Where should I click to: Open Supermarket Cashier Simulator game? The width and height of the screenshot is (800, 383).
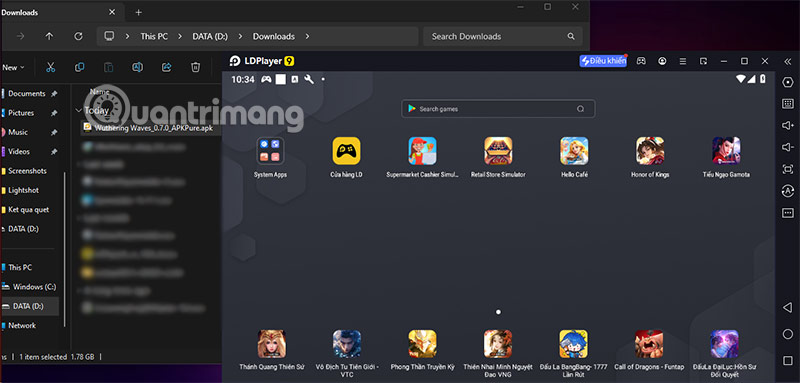[422, 151]
